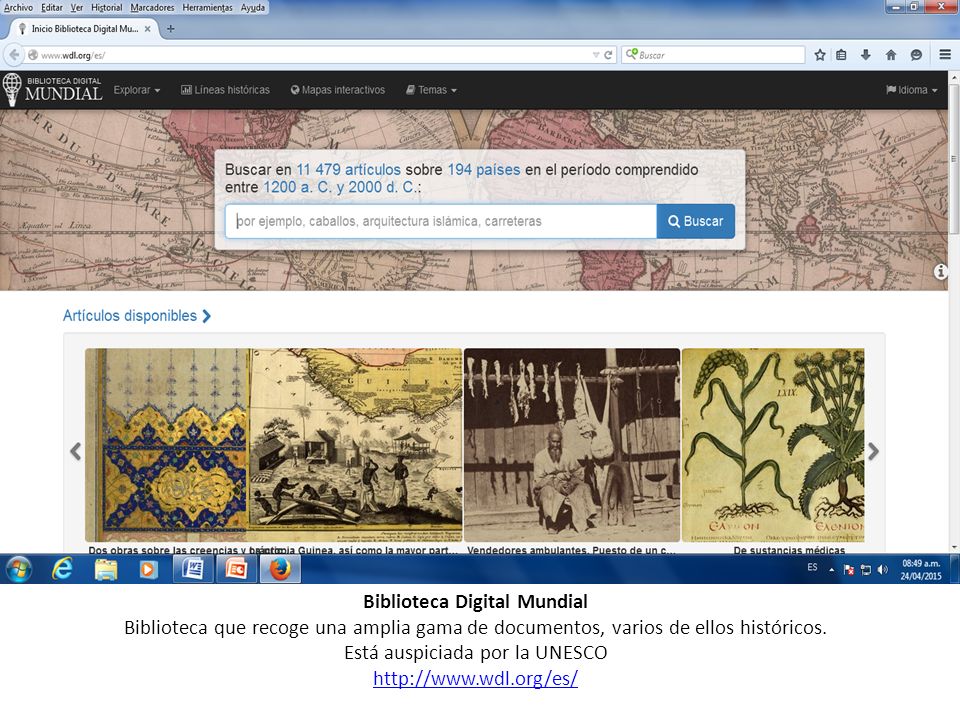Open the Idioma language dropdown
Viewport: 960px width, 720px height.
point(912,90)
